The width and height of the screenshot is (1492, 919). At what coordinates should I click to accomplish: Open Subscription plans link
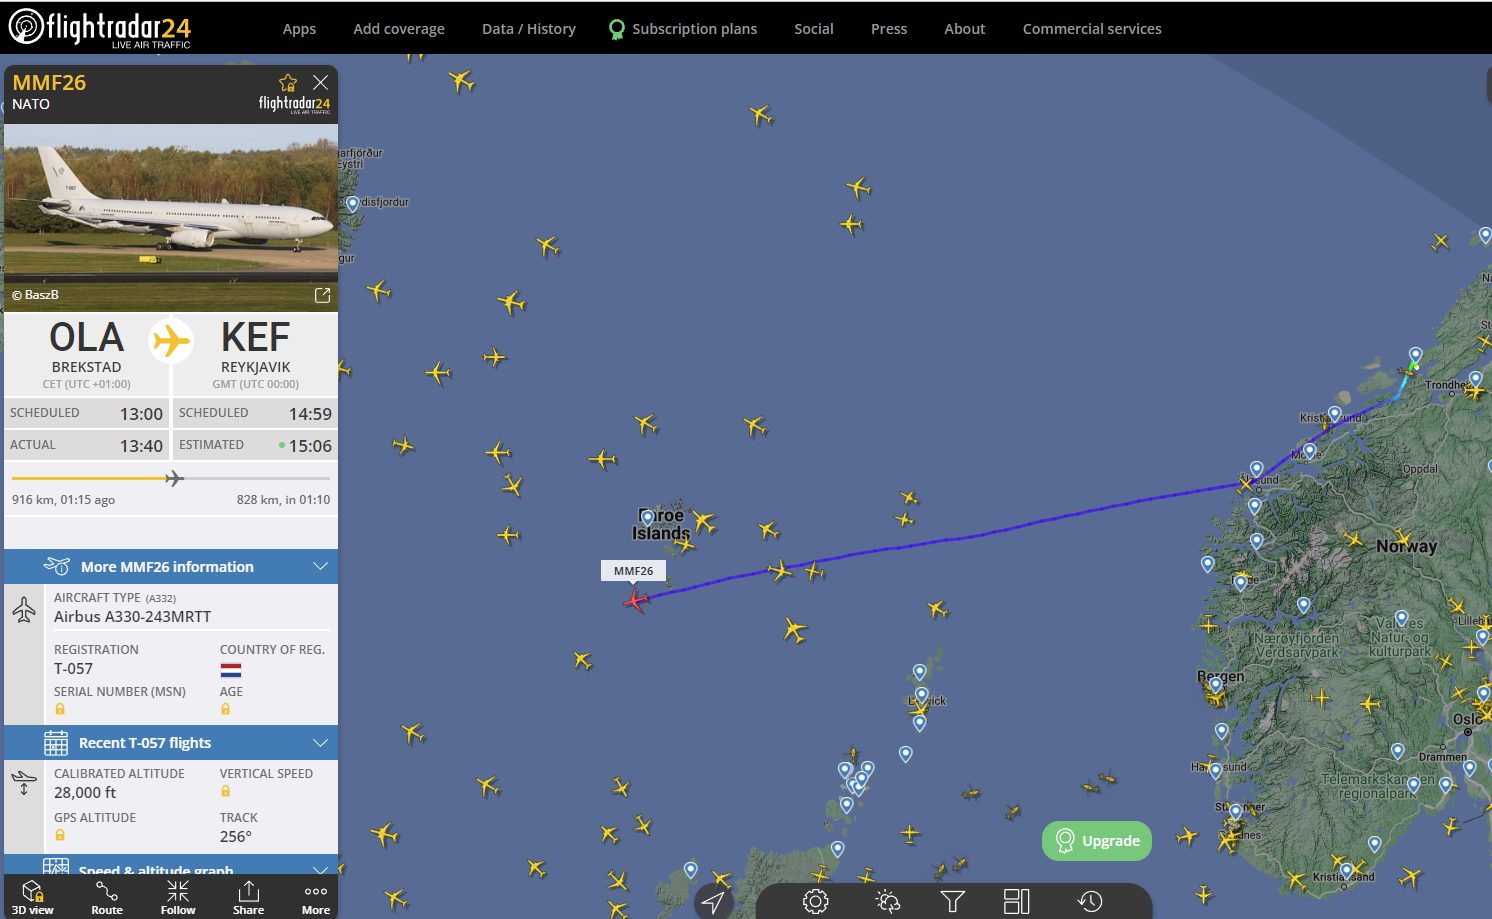pyautogui.click(x=683, y=29)
